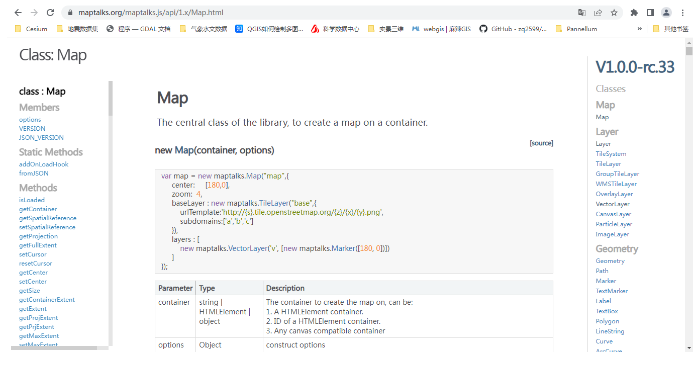Open the Geometry class link
The image size is (699, 366).
click(x=610, y=261)
